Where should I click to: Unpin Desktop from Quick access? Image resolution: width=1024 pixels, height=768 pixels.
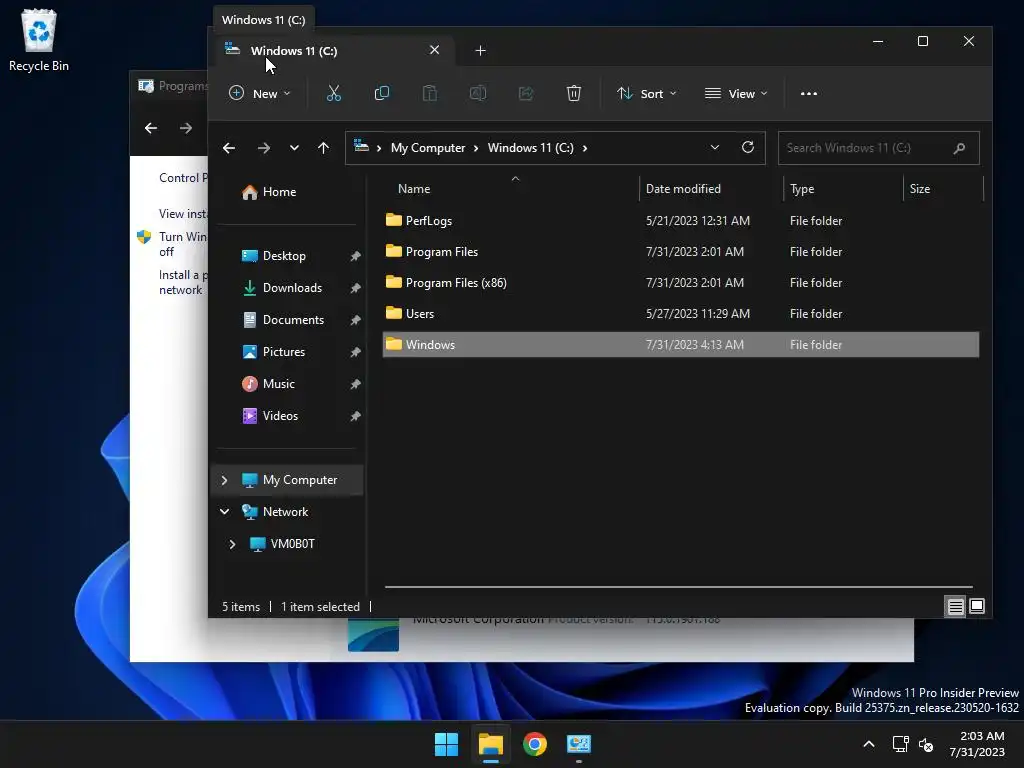click(355, 256)
